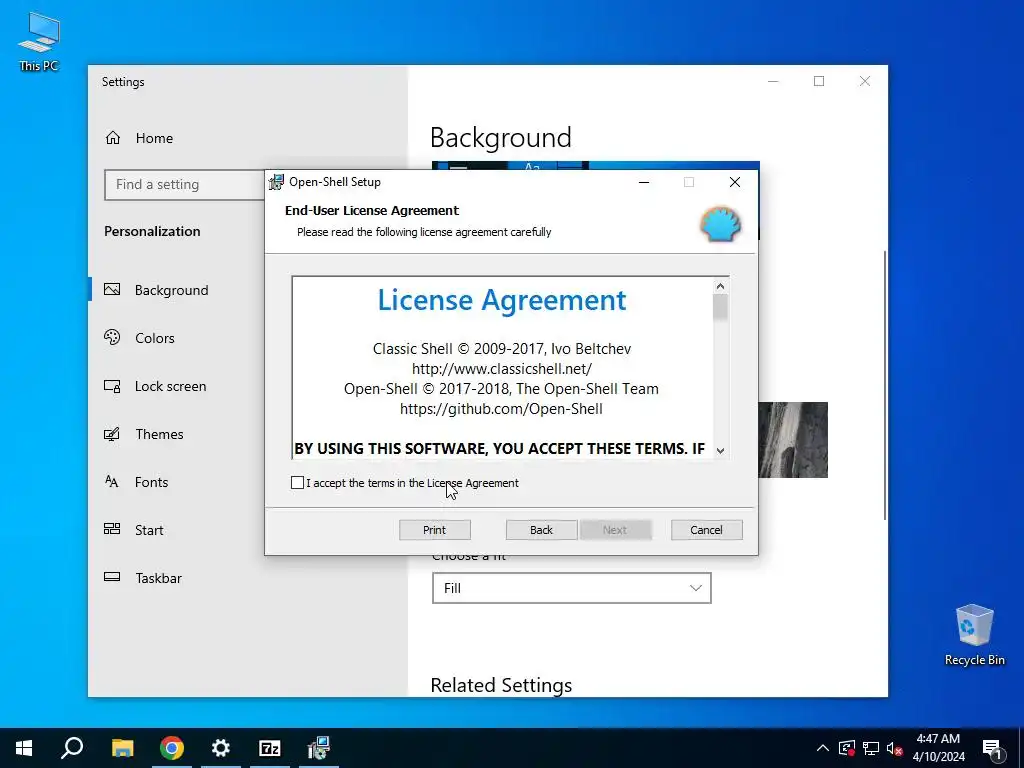Open the Lock screen settings page
This screenshot has height=768, width=1024.
click(x=170, y=386)
